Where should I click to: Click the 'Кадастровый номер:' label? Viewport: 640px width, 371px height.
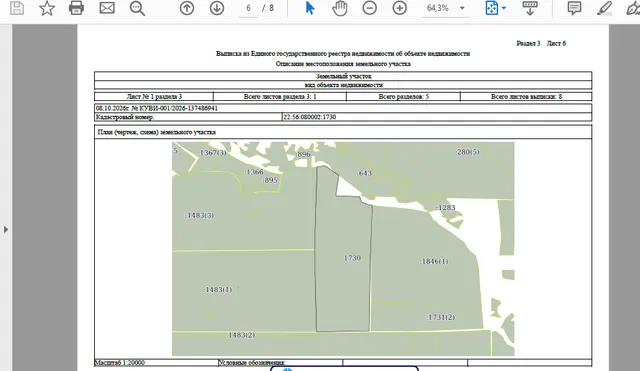(x=125, y=117)
